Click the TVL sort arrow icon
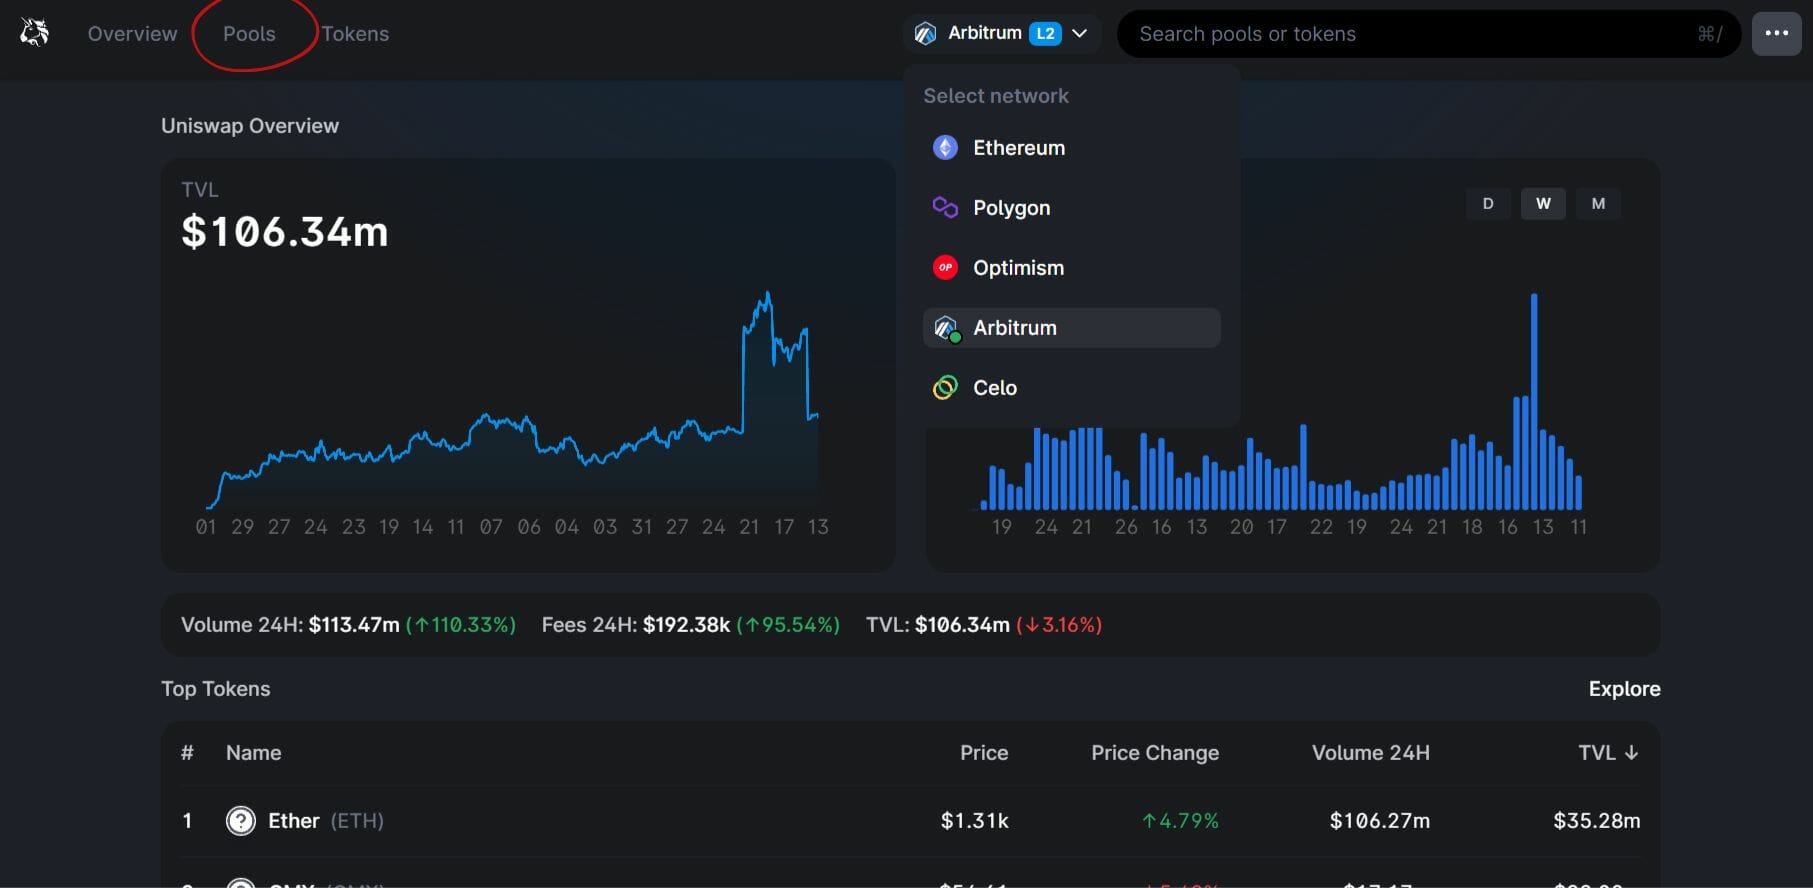This screenshot has width=1813, height=888. [1631, 753]
